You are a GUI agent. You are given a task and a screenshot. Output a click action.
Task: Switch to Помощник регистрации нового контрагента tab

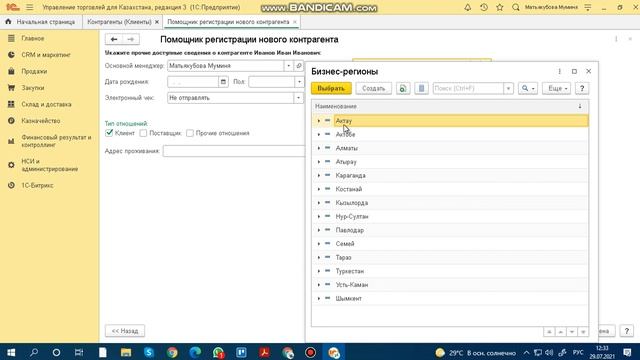click(228, 22)
